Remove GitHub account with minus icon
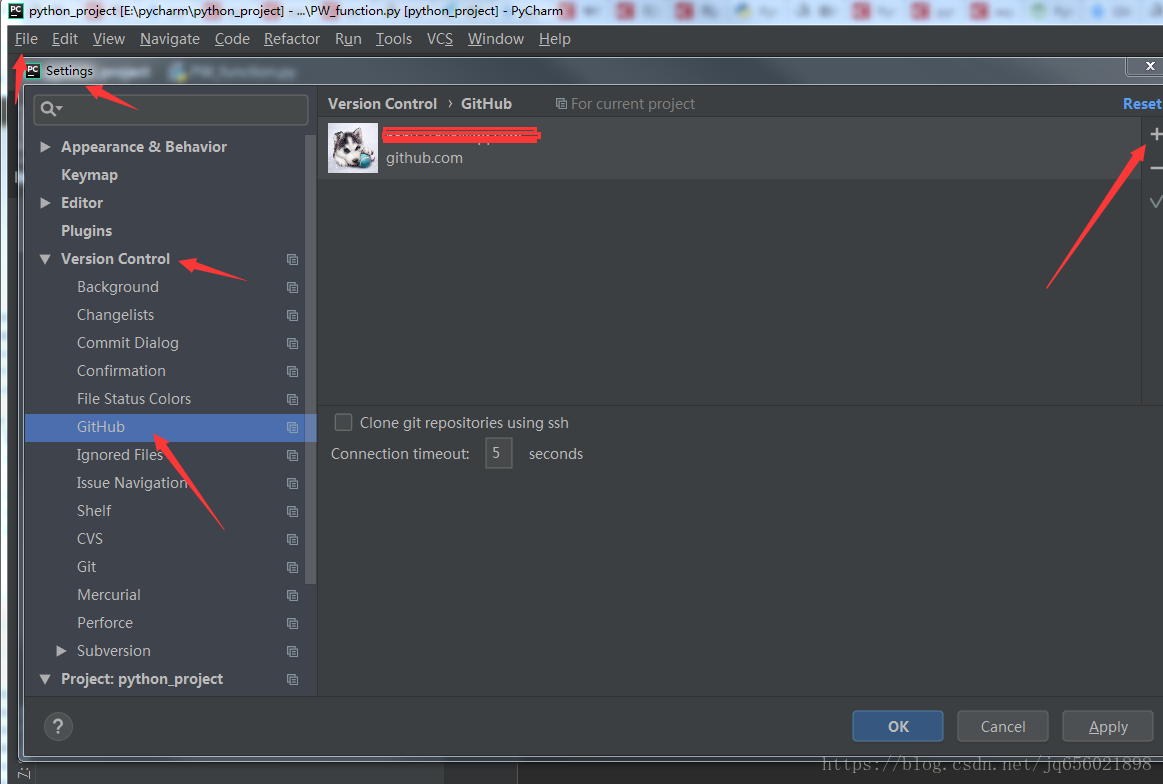Viewport: 1163px width, 784px height. coord(1156,168)
